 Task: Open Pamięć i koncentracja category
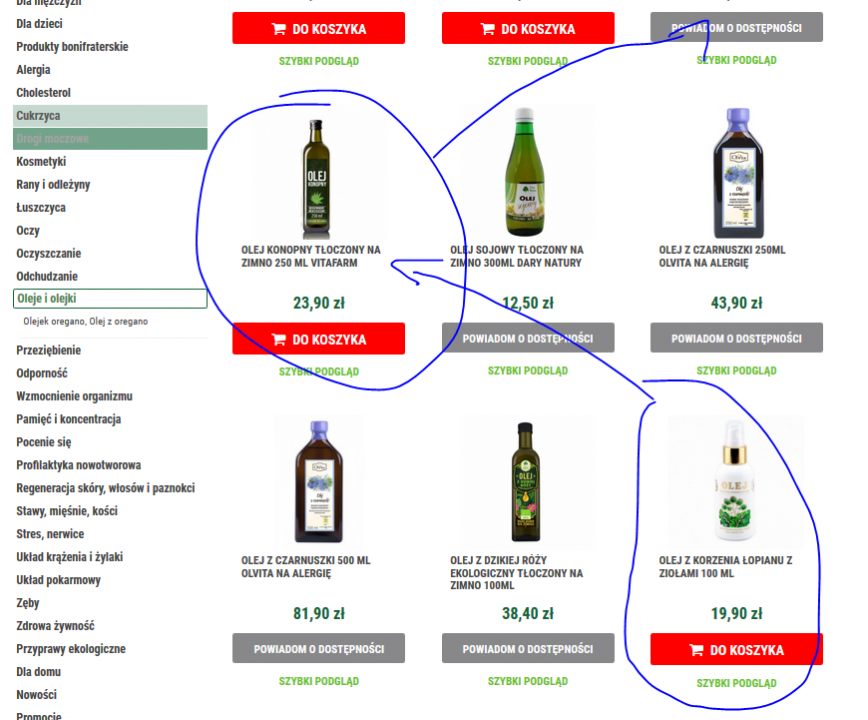[69, 419]
